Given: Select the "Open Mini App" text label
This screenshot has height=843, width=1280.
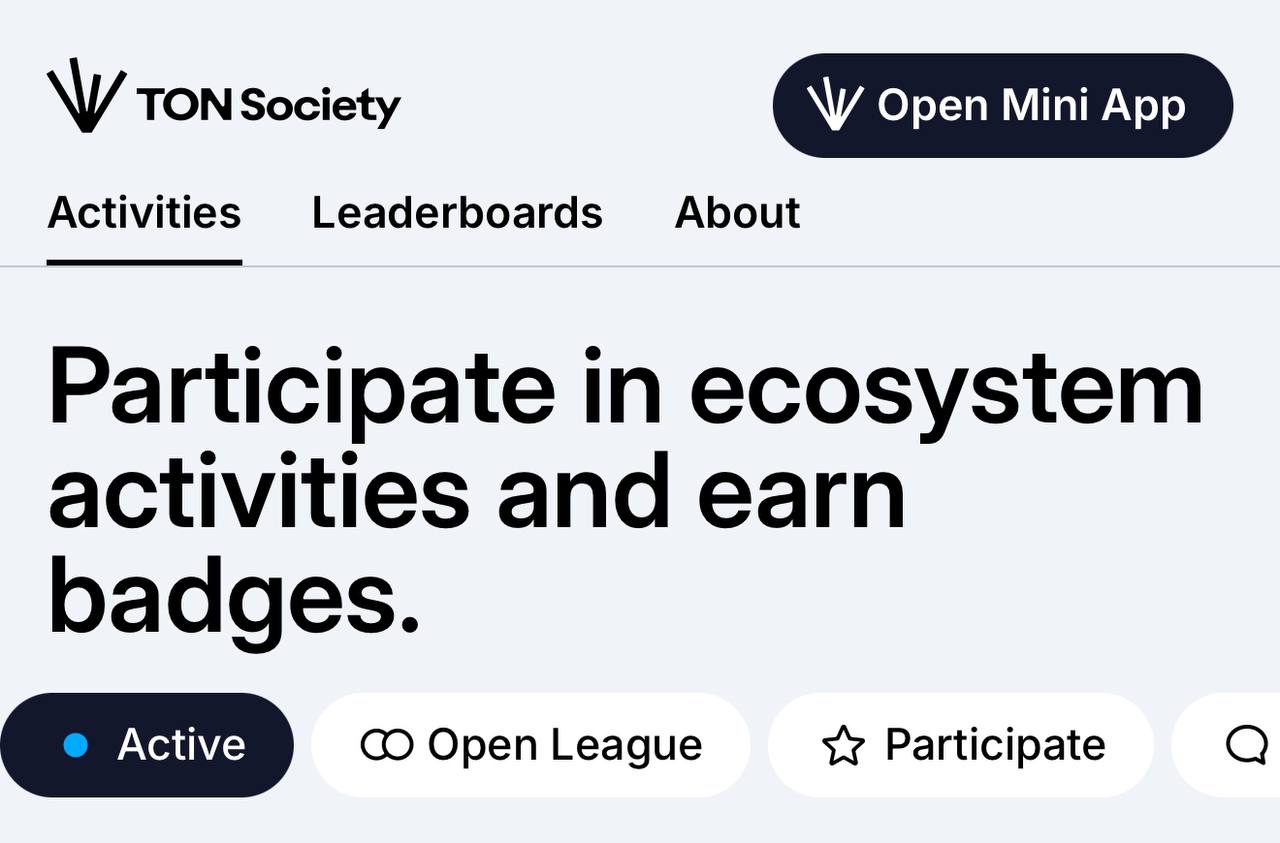Looking at the screenshot, I should point(1031,106).
